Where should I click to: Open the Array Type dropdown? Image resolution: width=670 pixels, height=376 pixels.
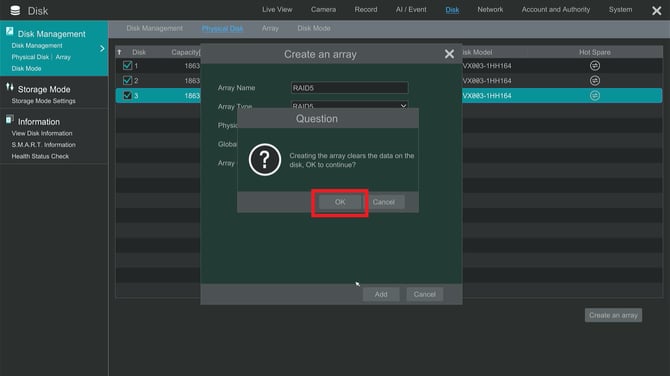349,106
